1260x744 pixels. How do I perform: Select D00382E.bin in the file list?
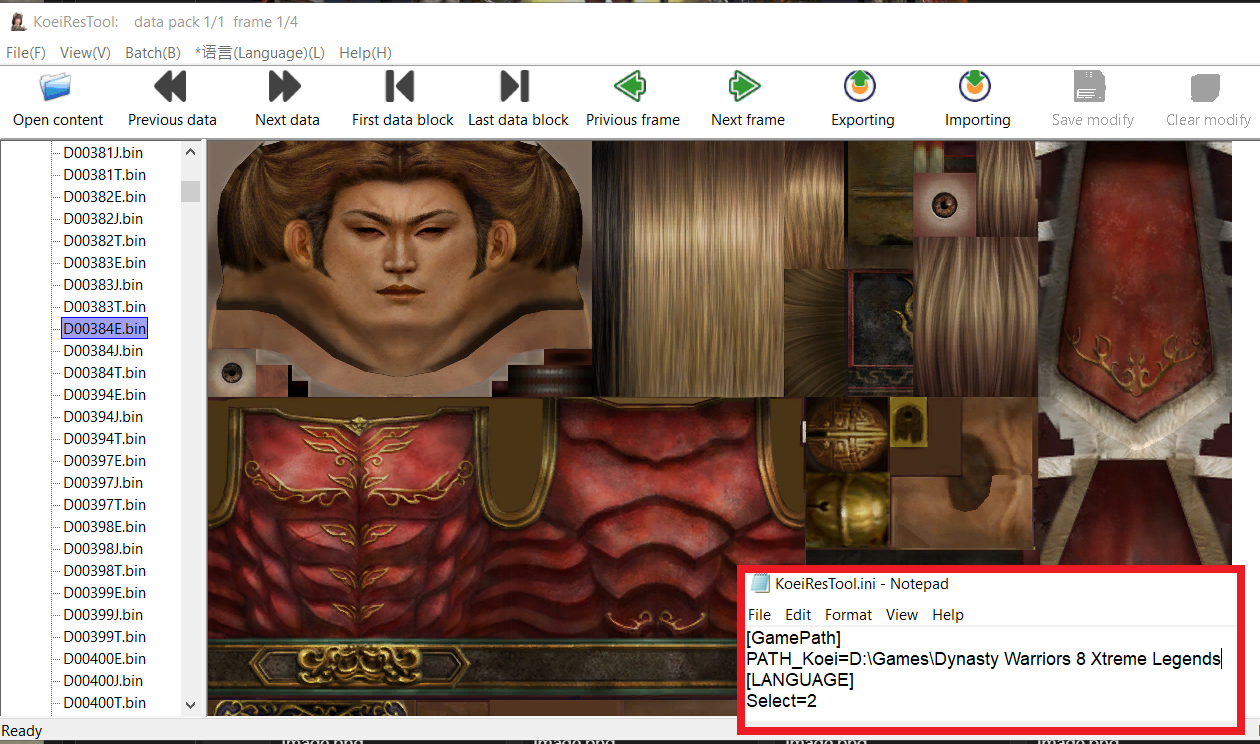point(104,196)
